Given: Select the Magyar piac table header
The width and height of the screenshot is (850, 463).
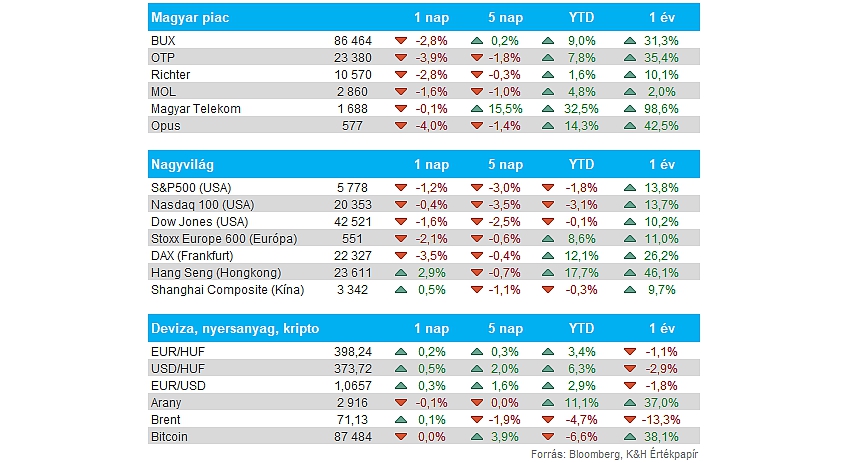Looking at the screenshot, I should point(424,17).
